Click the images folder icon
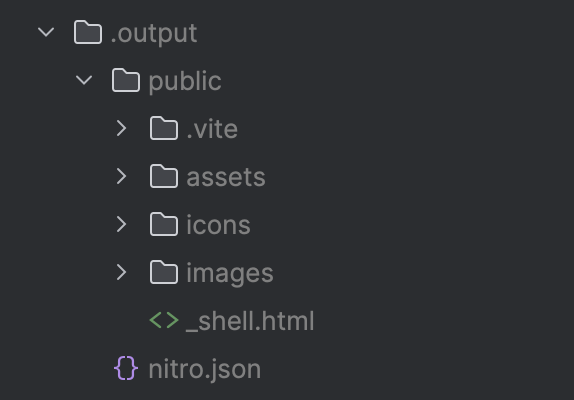Image resolution: width=574 pixels, height=400 pixels. (164, 272)
